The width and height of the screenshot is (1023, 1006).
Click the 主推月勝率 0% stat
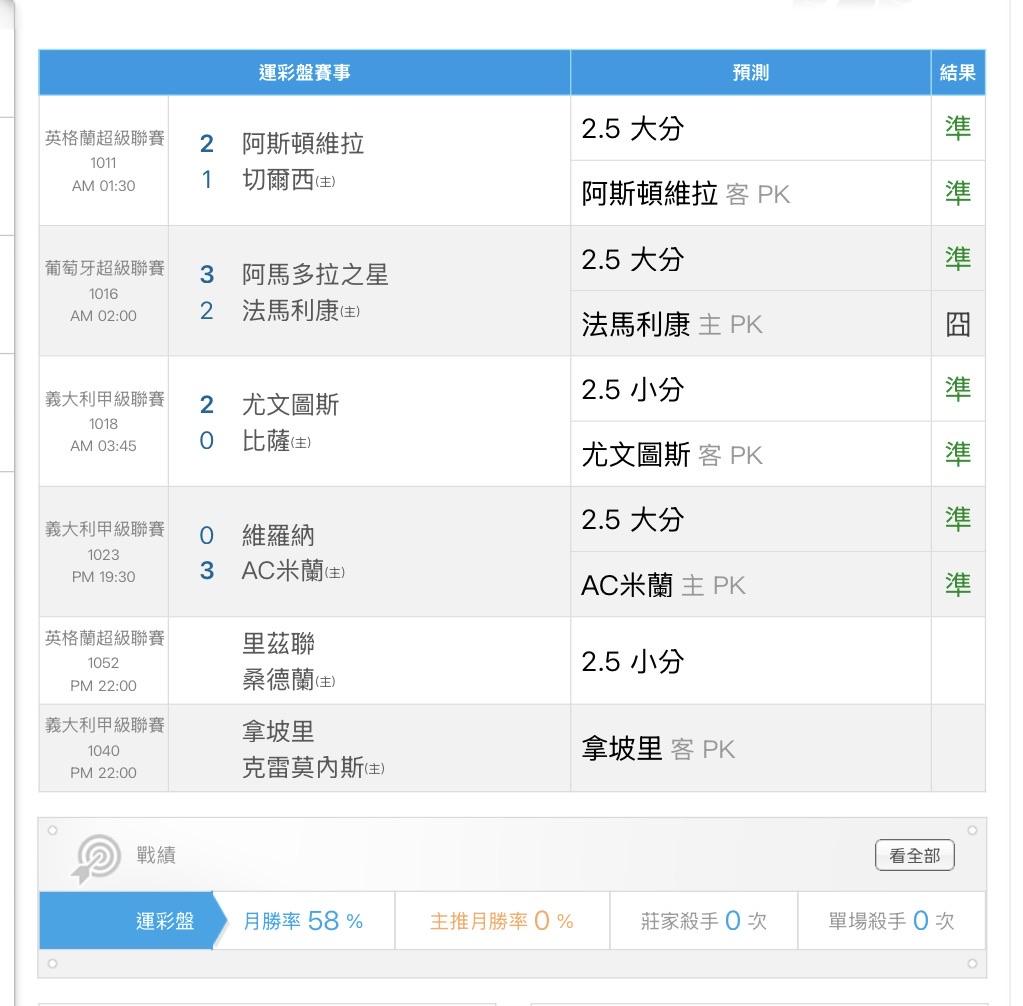tap(501, 921)
